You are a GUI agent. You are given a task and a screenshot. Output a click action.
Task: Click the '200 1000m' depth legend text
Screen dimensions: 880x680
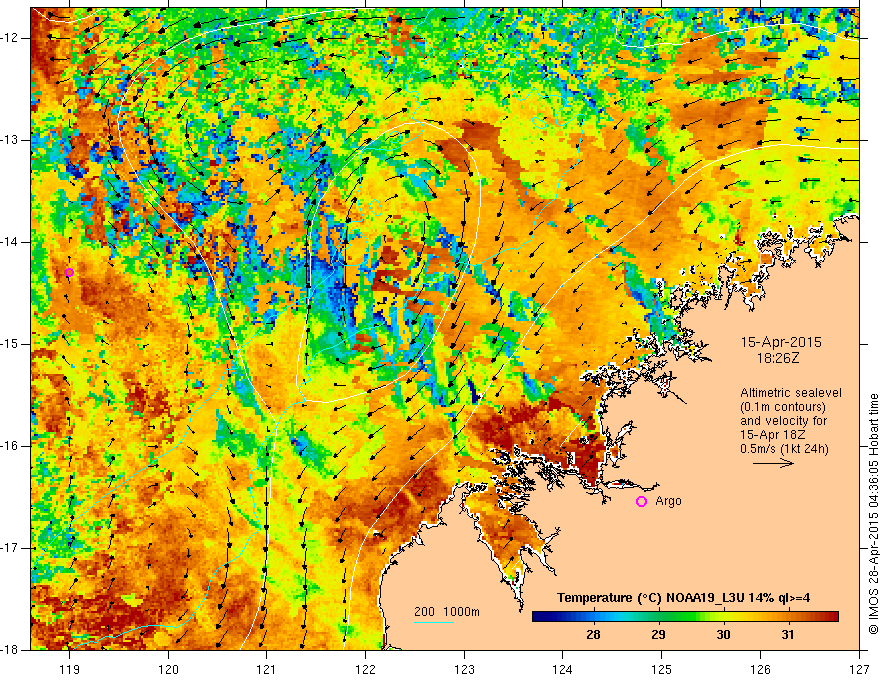[447, 612]
